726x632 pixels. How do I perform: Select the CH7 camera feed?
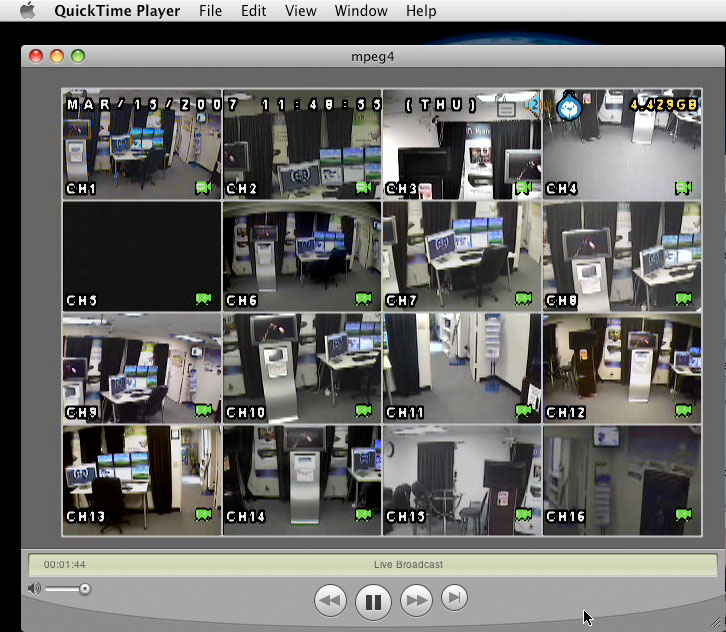tap(462, 256)
